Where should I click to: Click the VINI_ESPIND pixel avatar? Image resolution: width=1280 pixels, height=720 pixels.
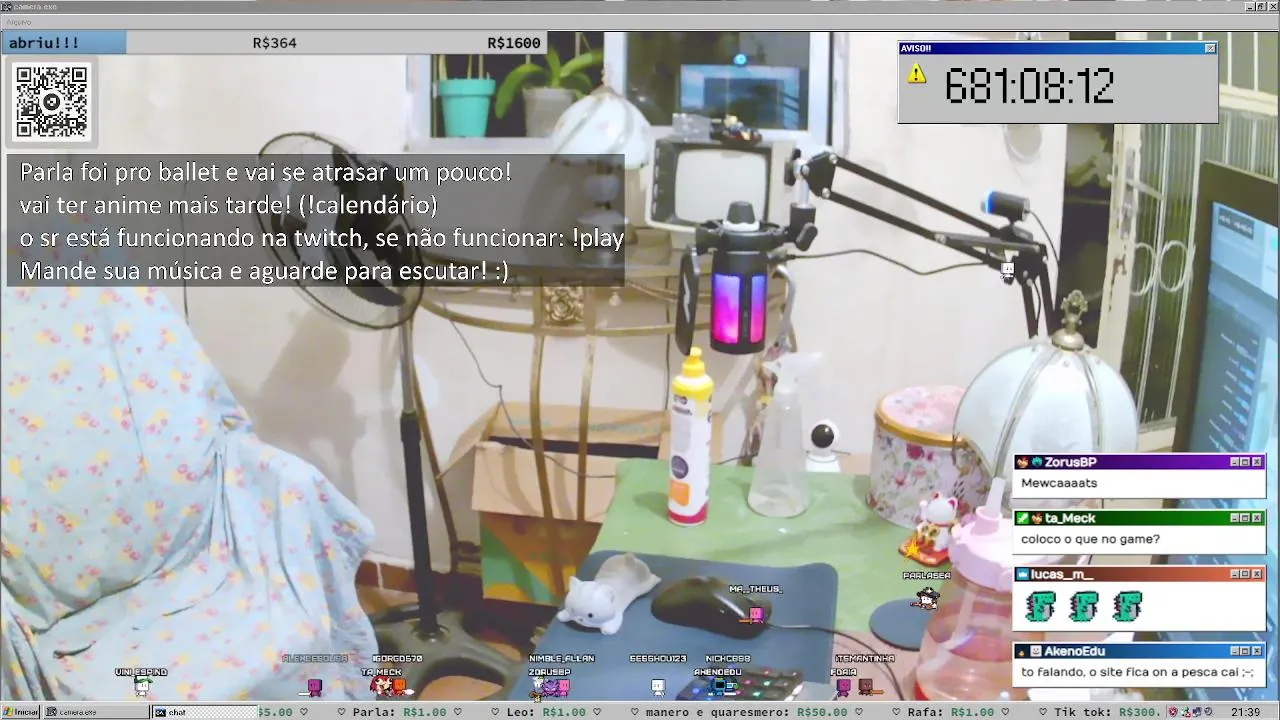[142, 686]
